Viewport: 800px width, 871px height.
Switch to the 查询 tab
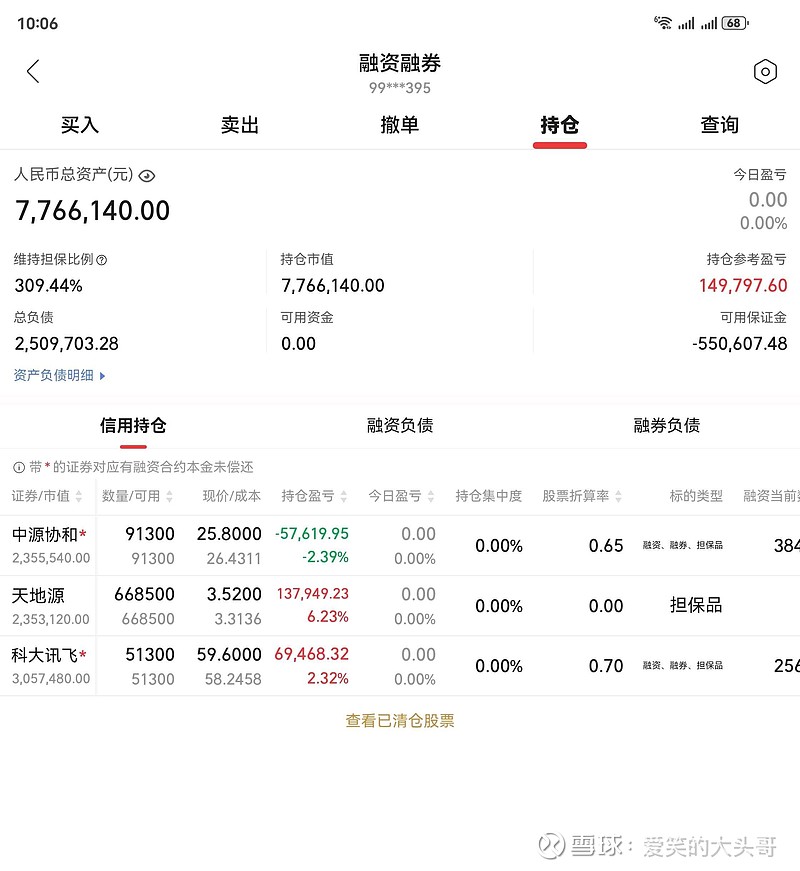pos(720,124)
